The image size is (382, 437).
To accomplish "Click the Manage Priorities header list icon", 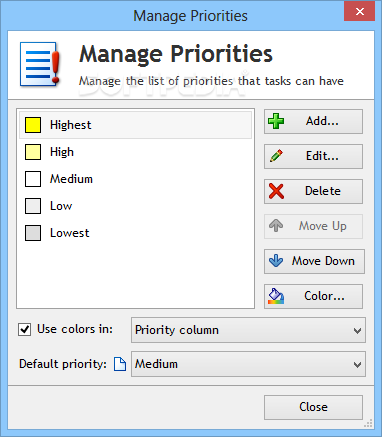I will tap(40, 64).
